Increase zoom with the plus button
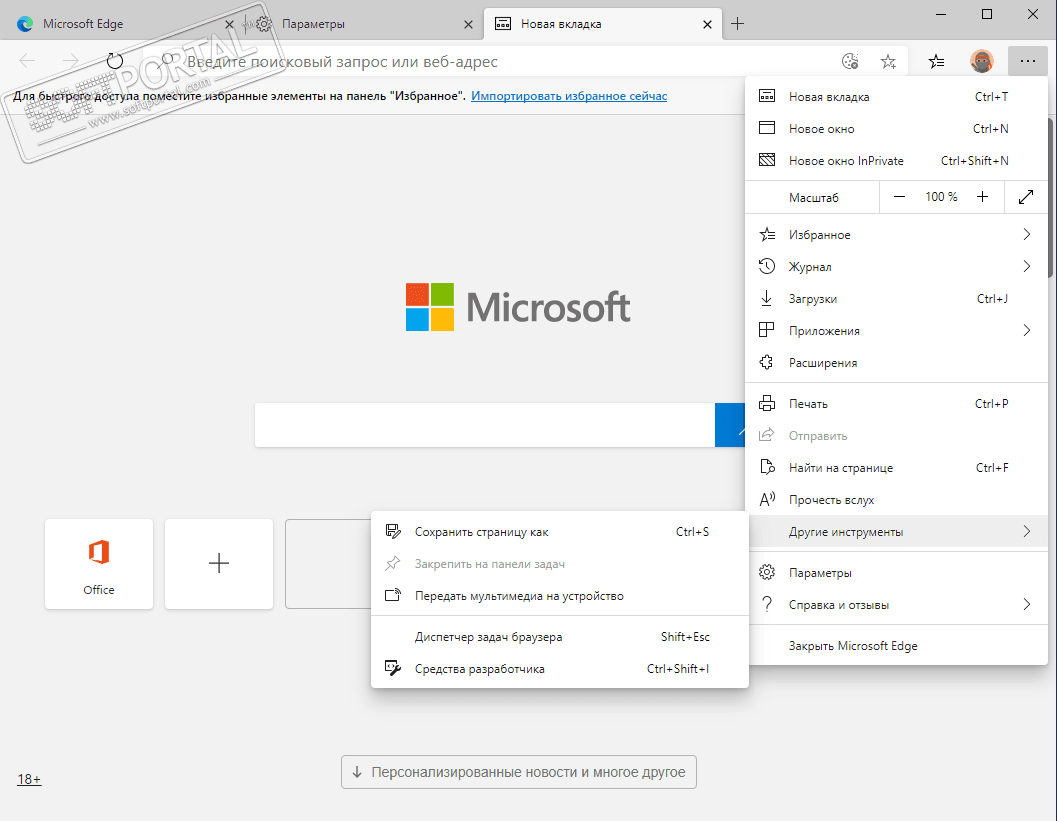 tap(983, 197)
